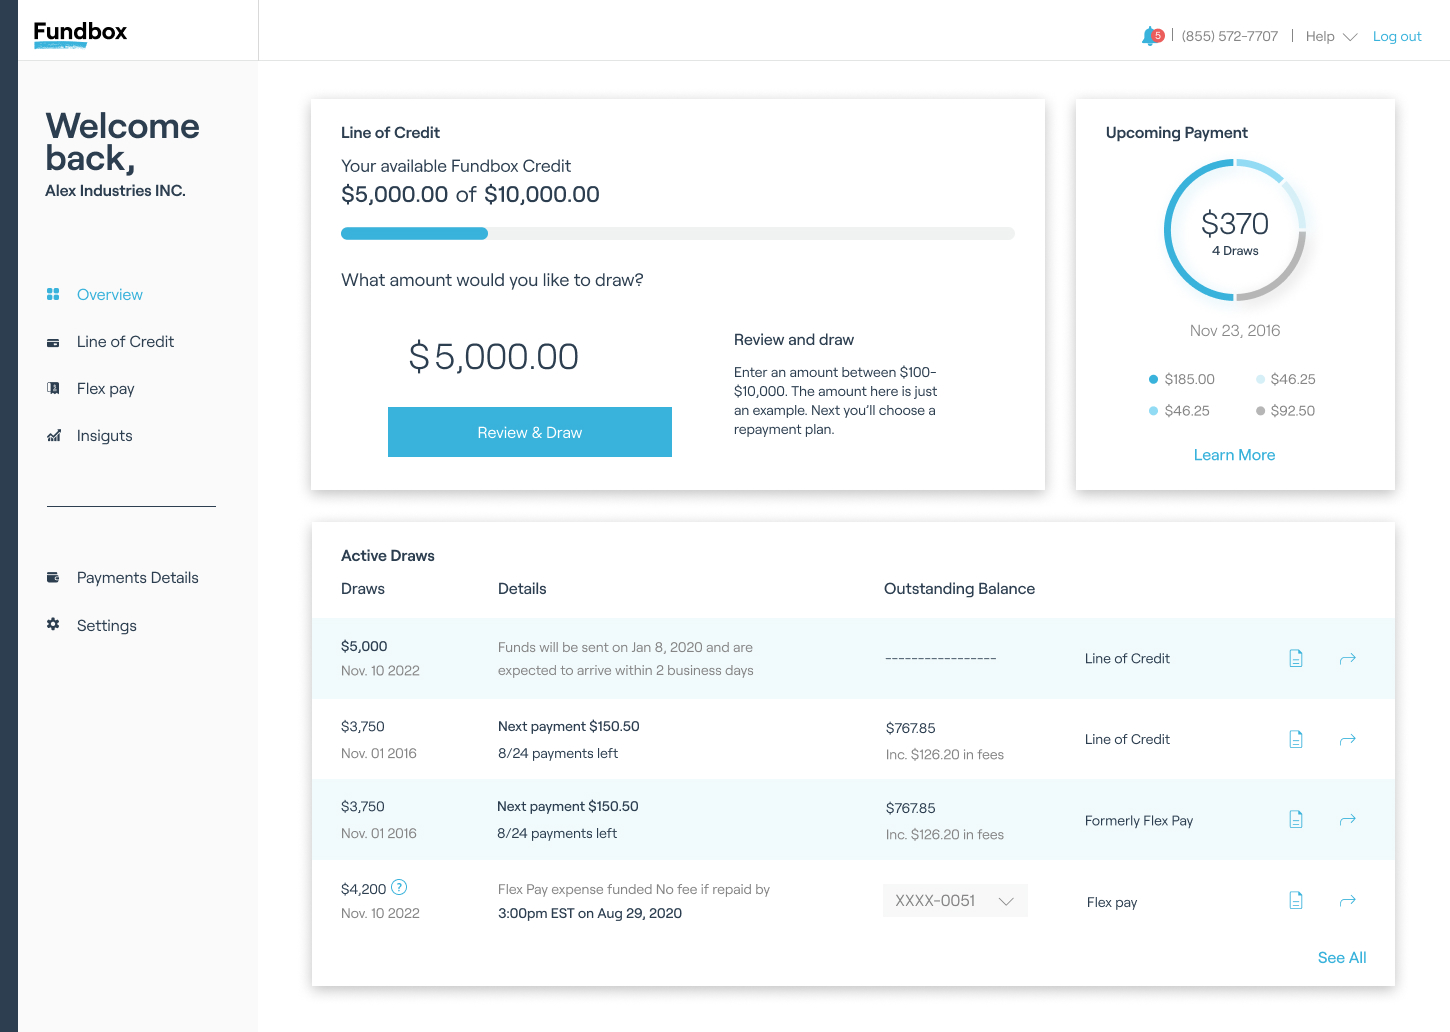Click the (855) 572-7707 phone number
This screenshot has height=1032, width=1450.
point(1230,36)
